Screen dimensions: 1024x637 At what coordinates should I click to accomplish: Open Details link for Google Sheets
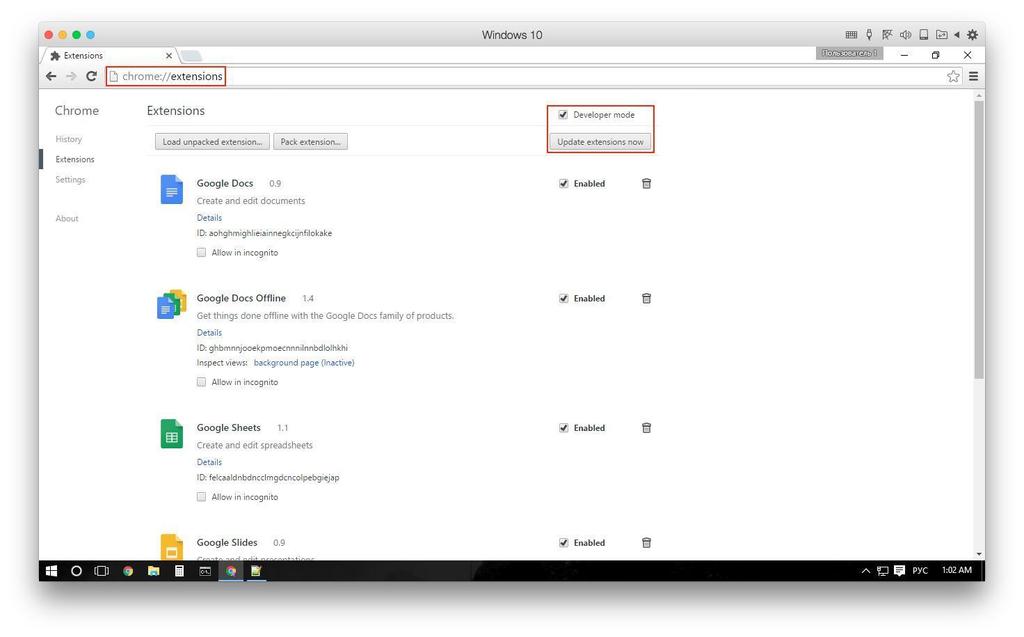[209, 462]
